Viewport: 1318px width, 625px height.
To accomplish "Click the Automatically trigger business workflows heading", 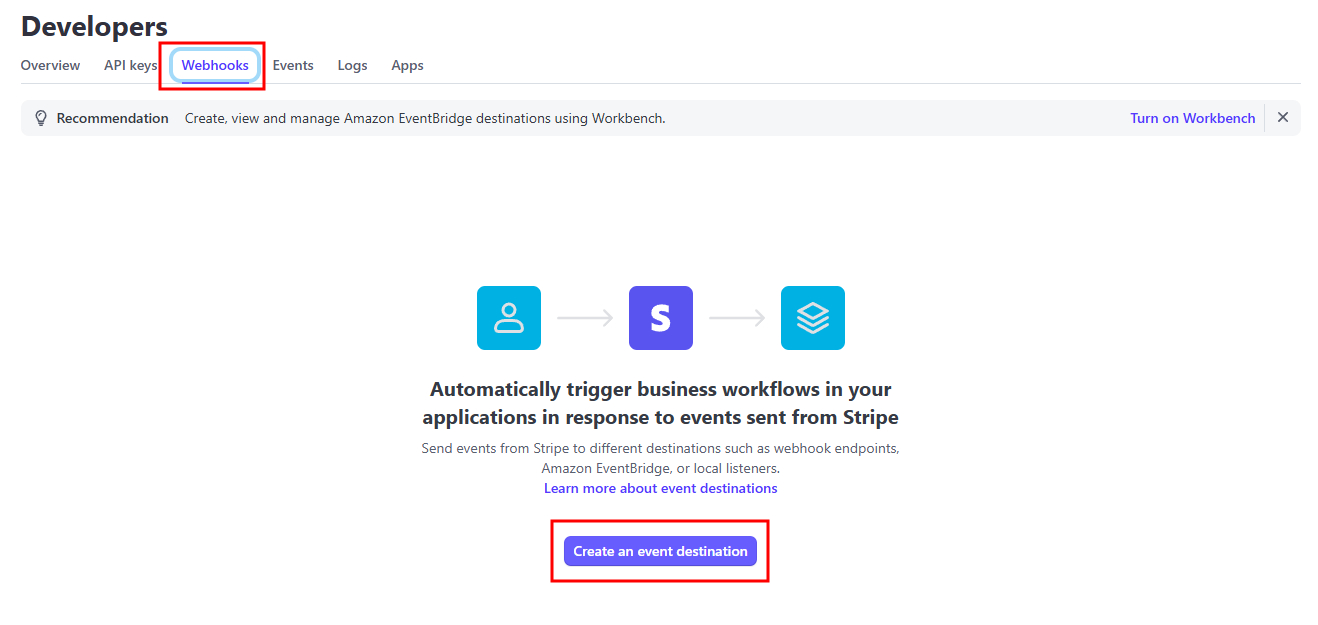I will tap(660, 403).
